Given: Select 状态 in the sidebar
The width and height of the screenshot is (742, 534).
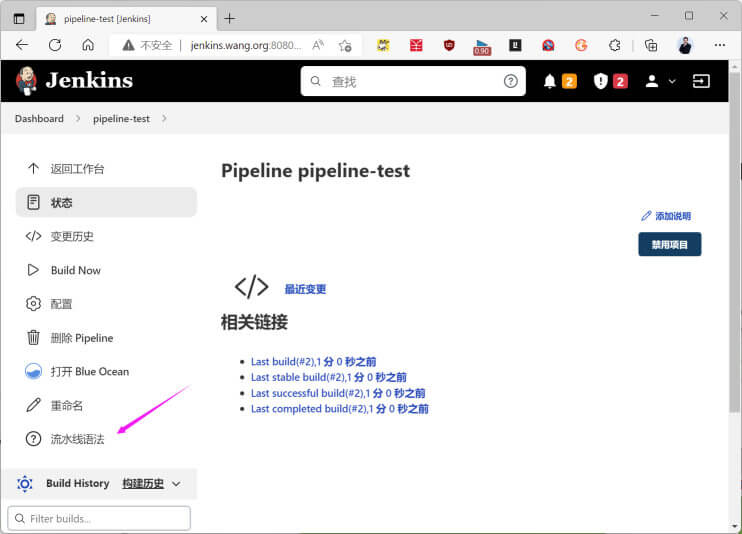Looking at the screenshot, I should click(x=106, y=203).
